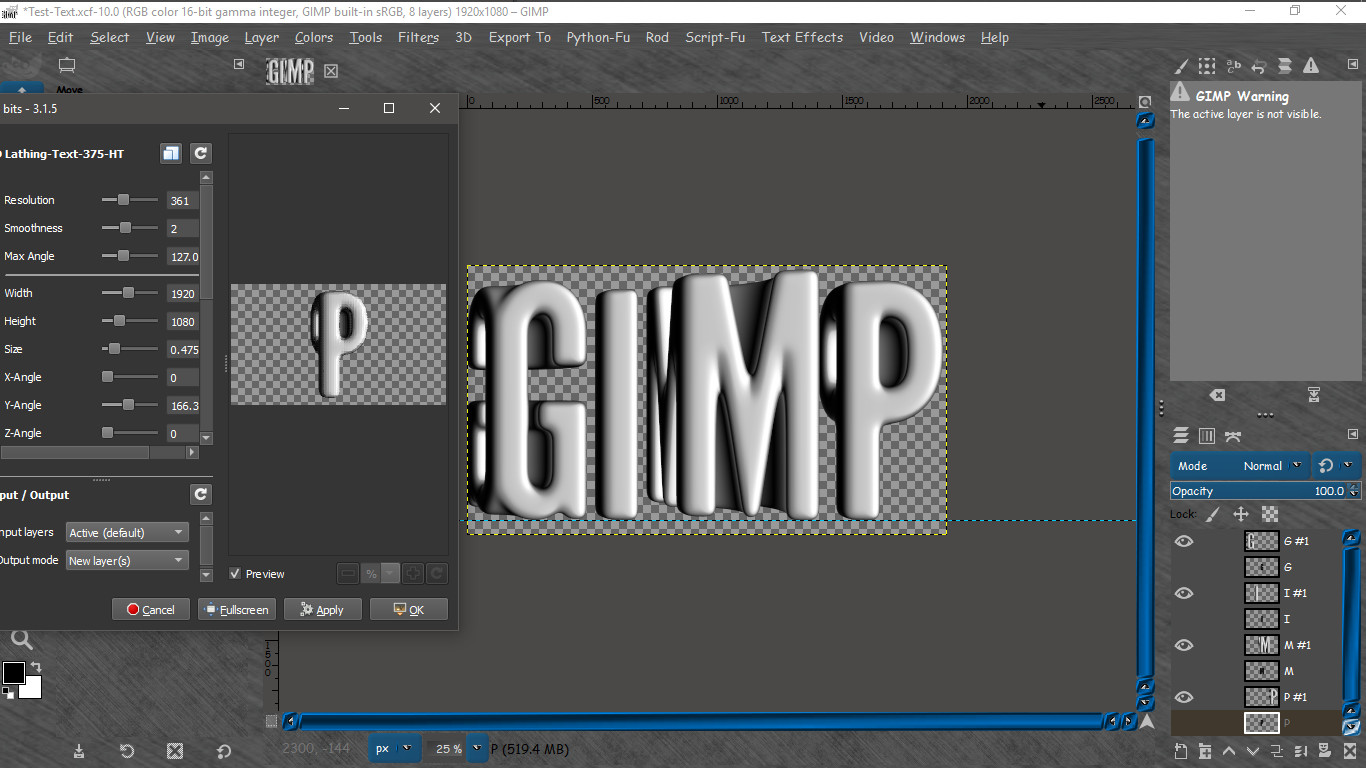This screenshot has width=1366, height=768.
Task: Open the Selection Editor dock tab
Action: [1207, 66]
